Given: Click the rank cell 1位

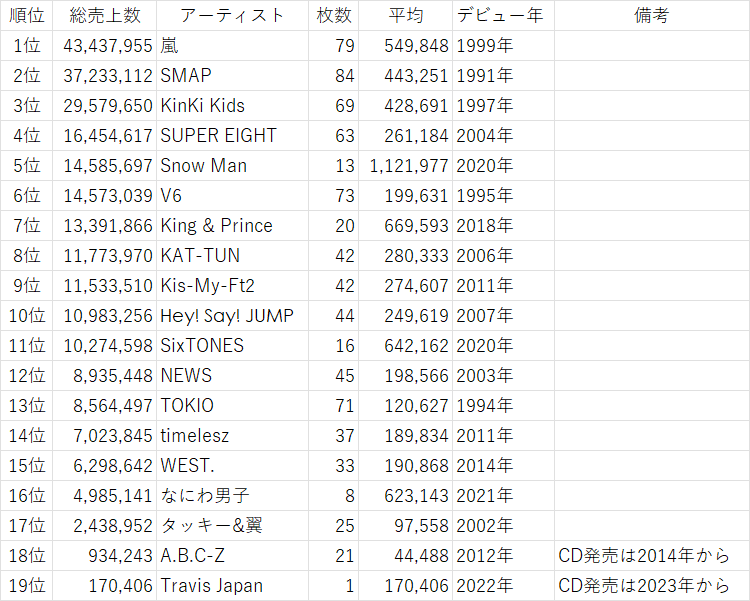Looking at the screenshot, I should 26,45.
